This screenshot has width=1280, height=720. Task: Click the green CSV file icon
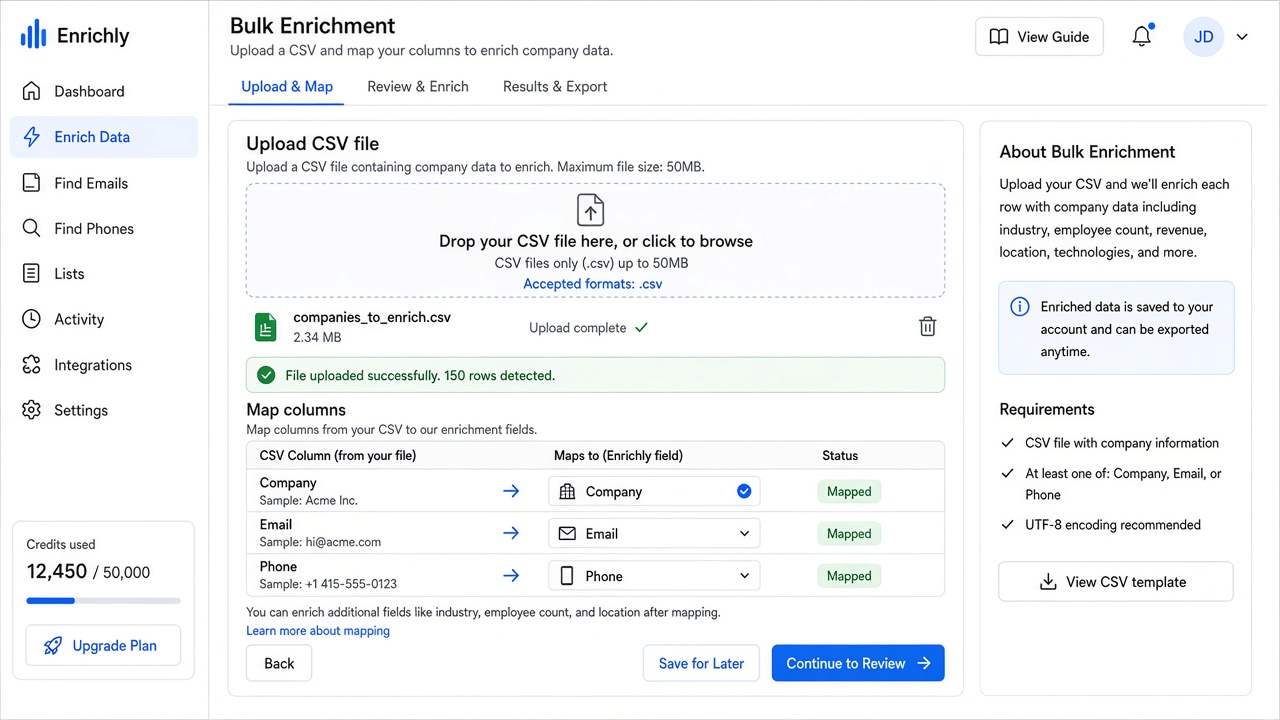[x=265, y=327]
